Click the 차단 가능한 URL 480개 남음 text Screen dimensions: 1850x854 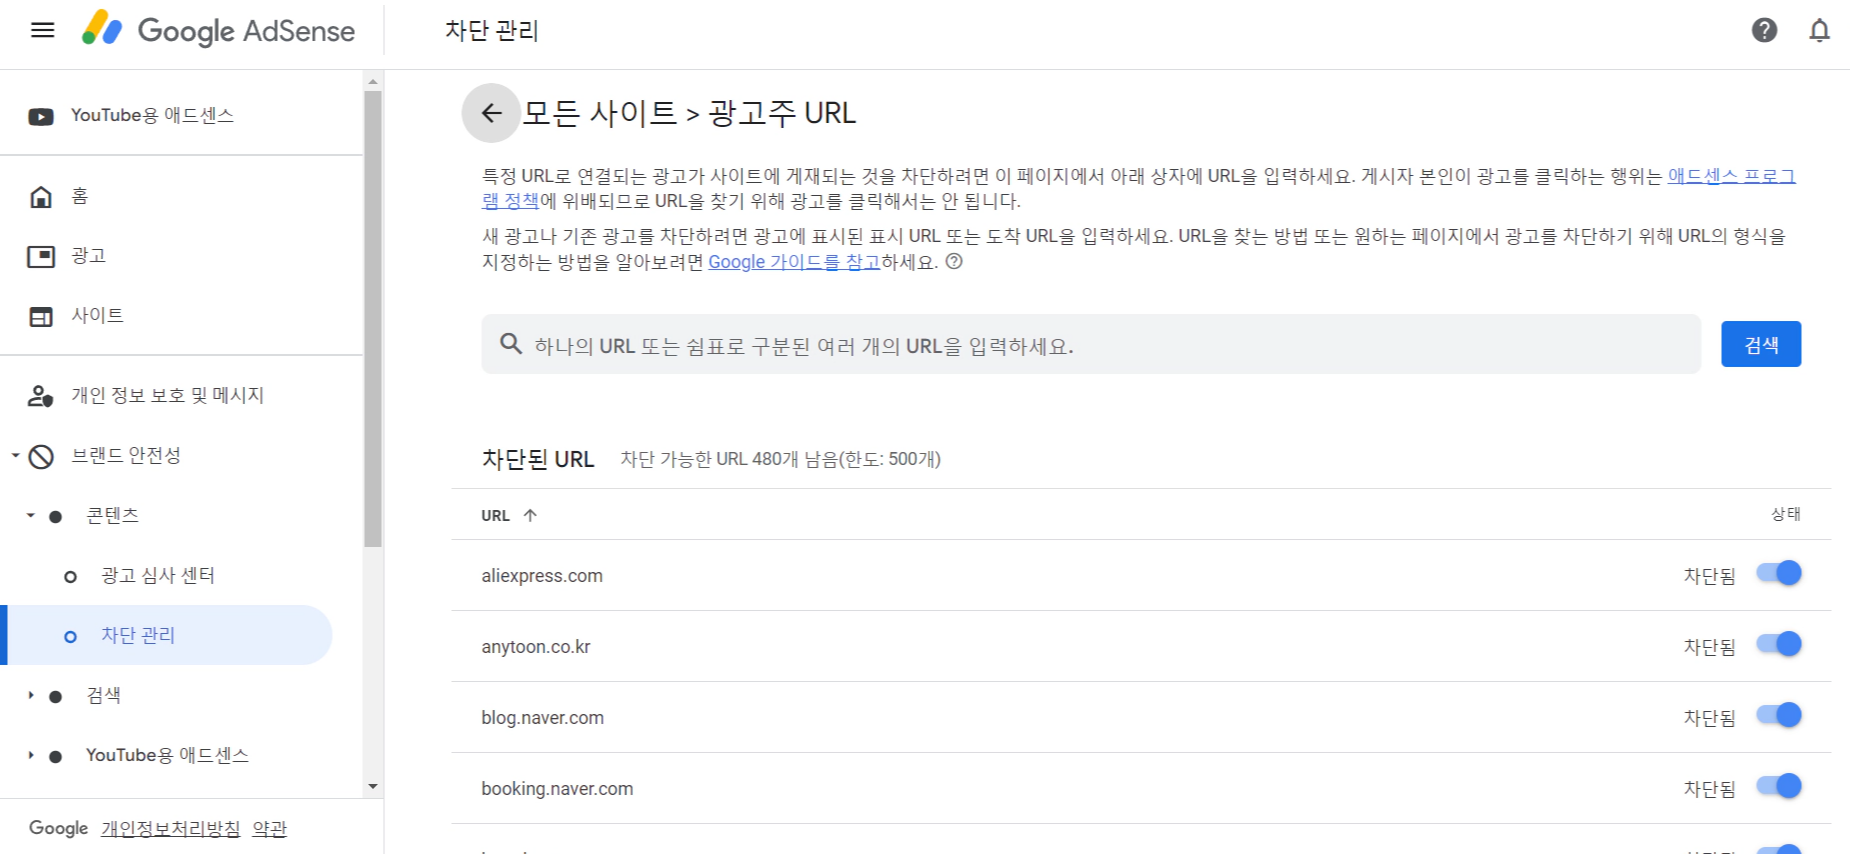pyautogui.click(x=781, y=459)
